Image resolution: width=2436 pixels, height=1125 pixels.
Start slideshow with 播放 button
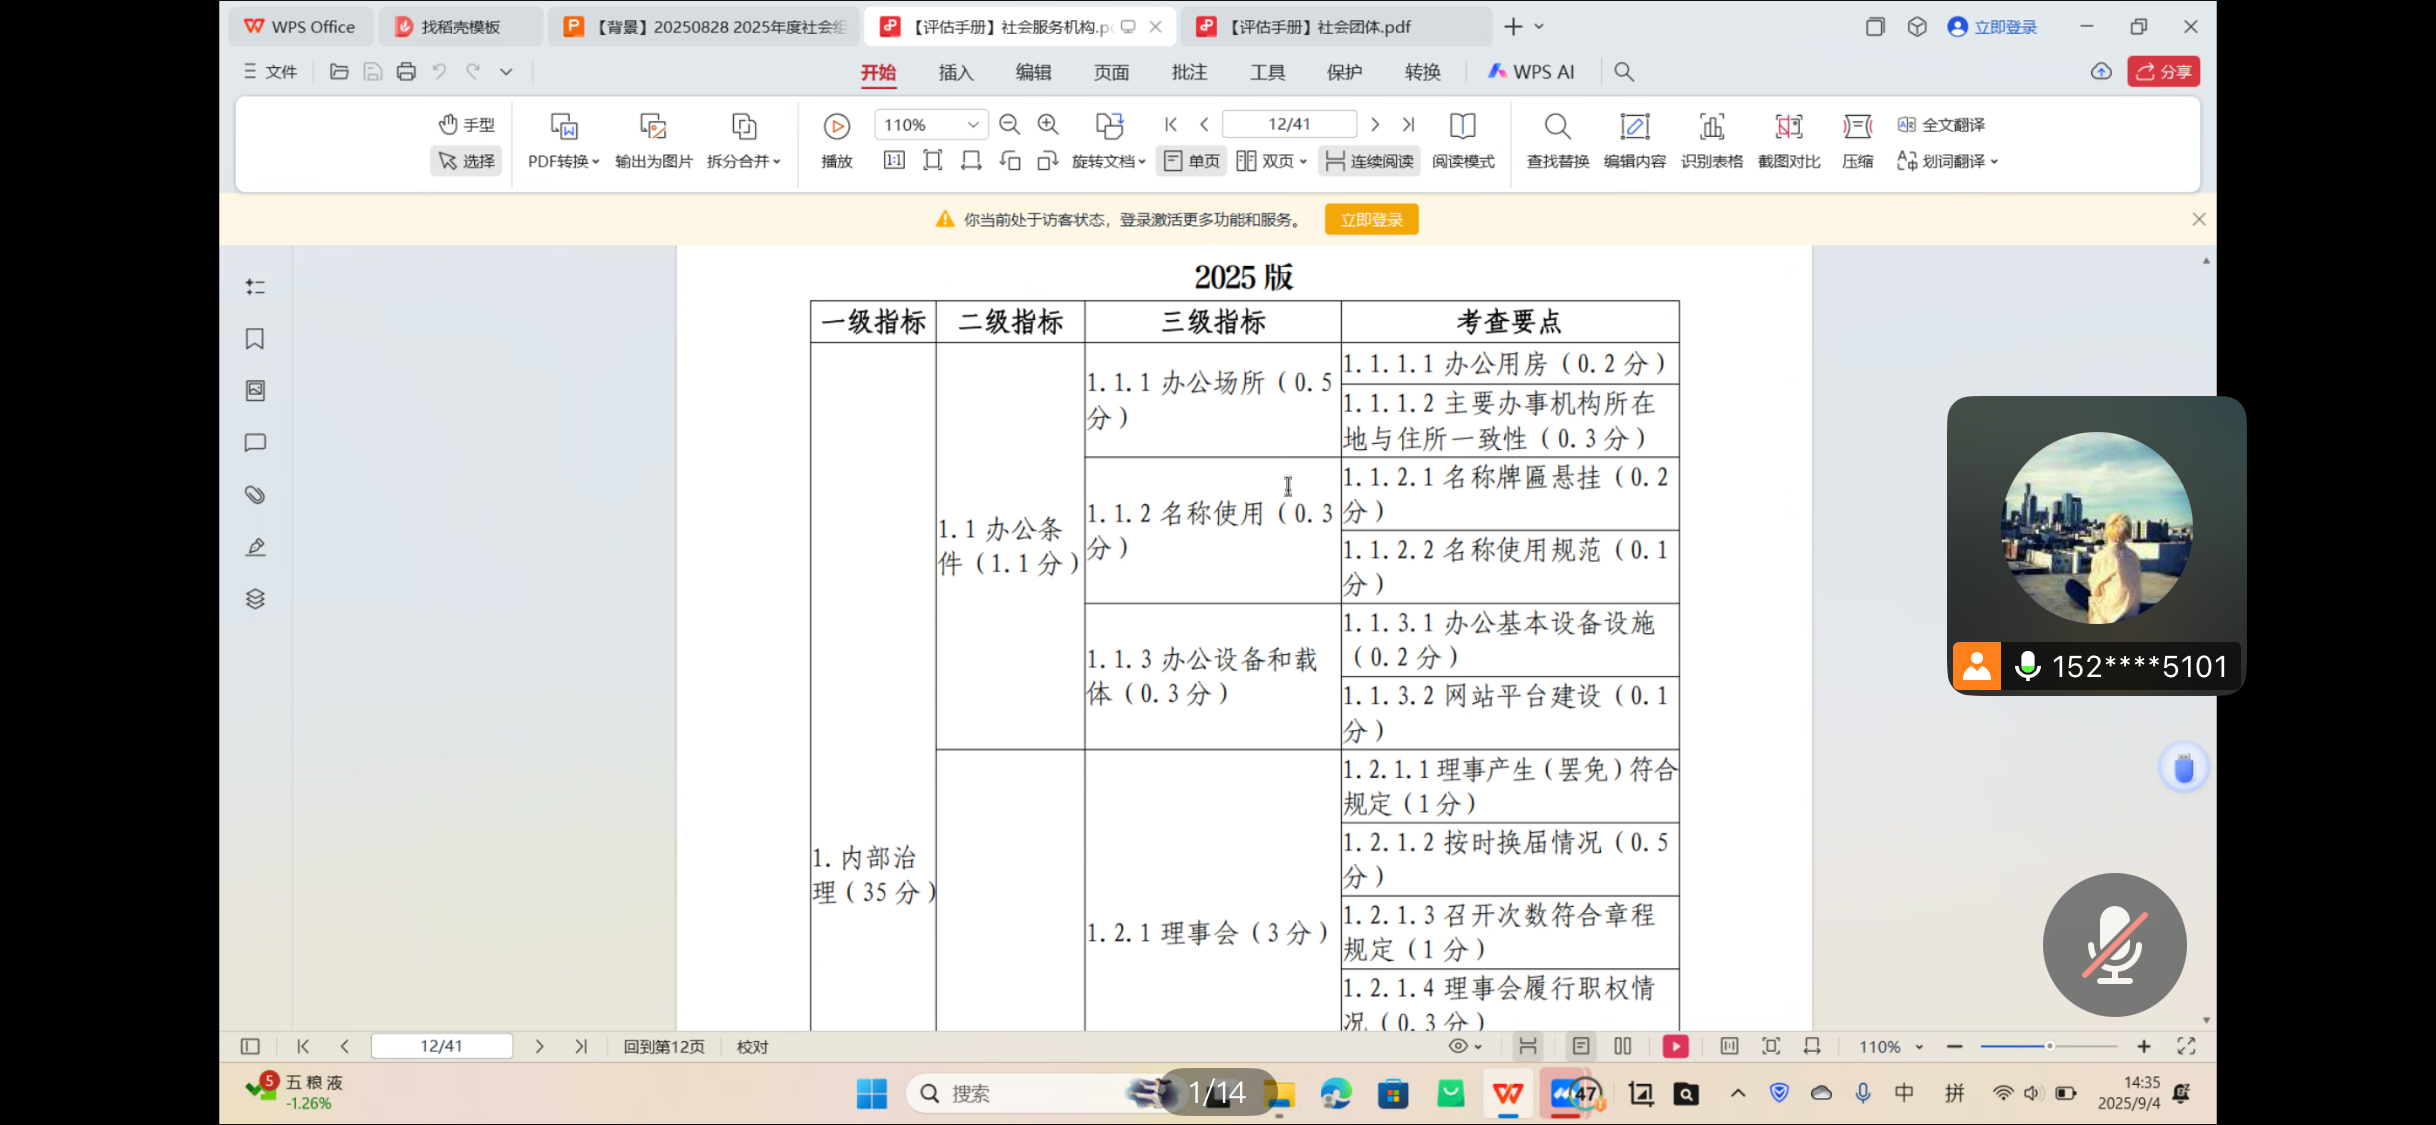coord(836,140)
